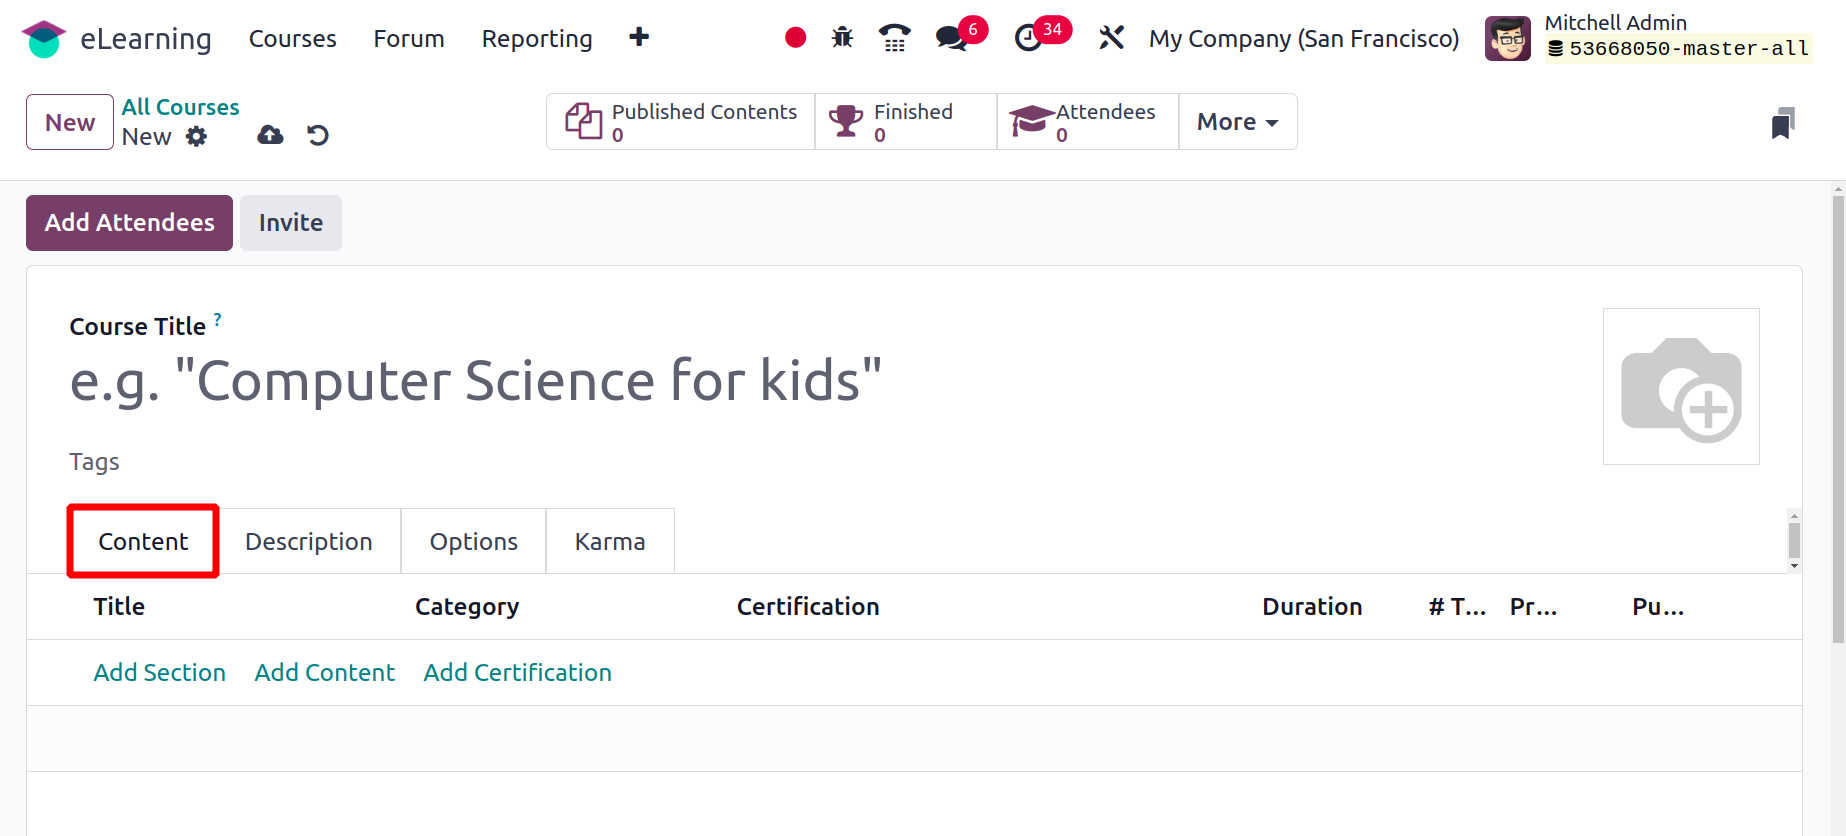Viewport: 1846px width, 836px height.
Task: Open the bug debug tools icon
Action: (842, 38)
